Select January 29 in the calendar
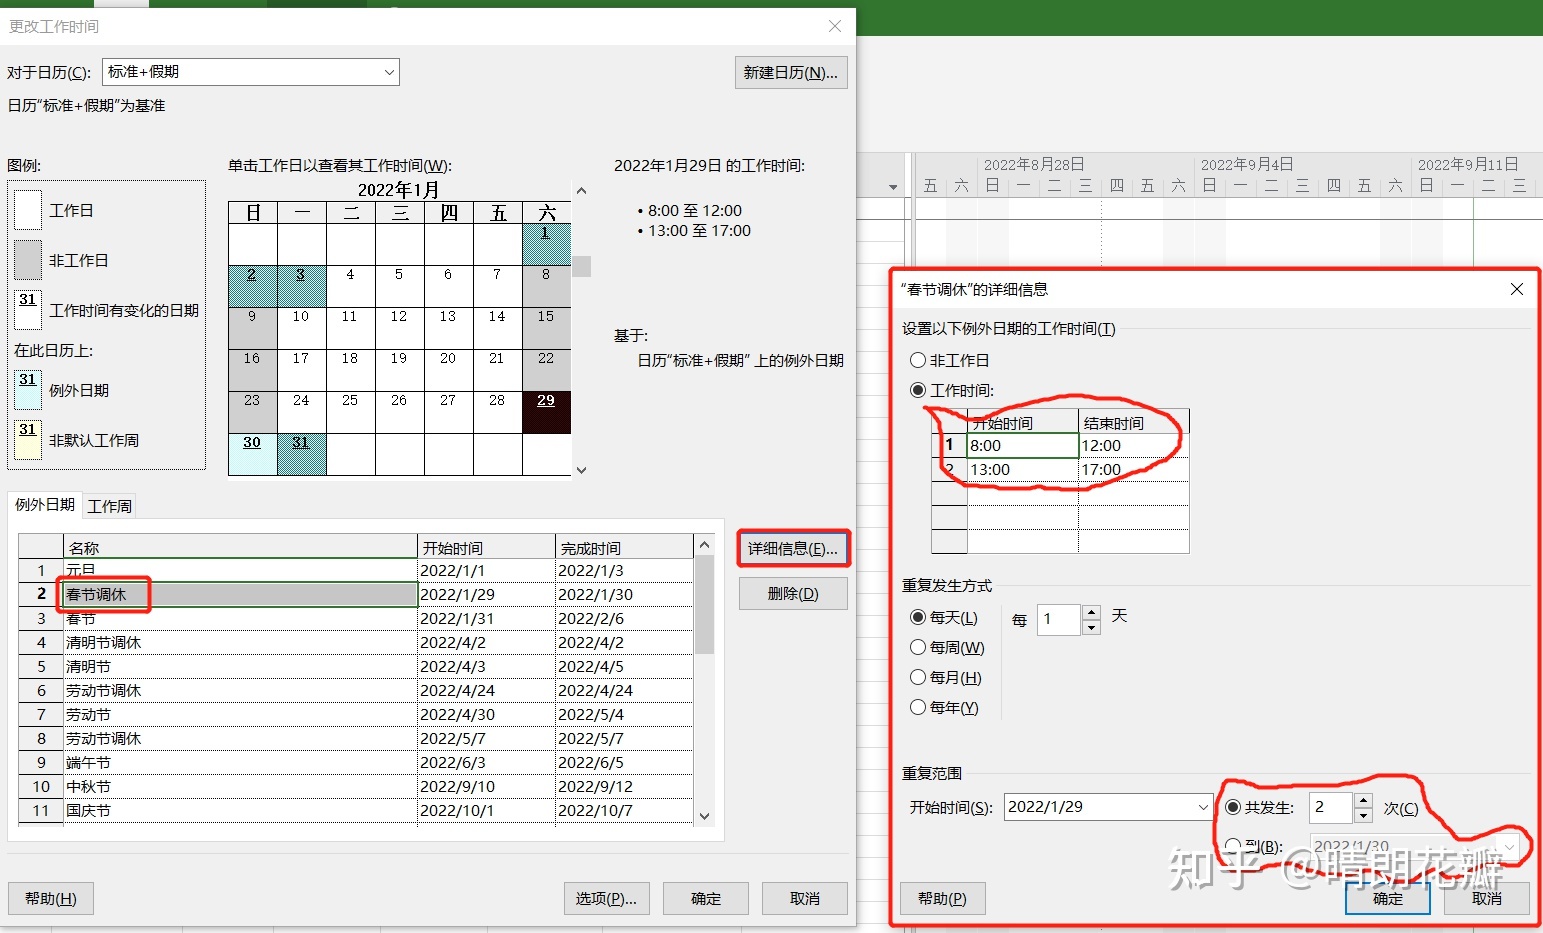1543x933 pixels. [546, 412]
